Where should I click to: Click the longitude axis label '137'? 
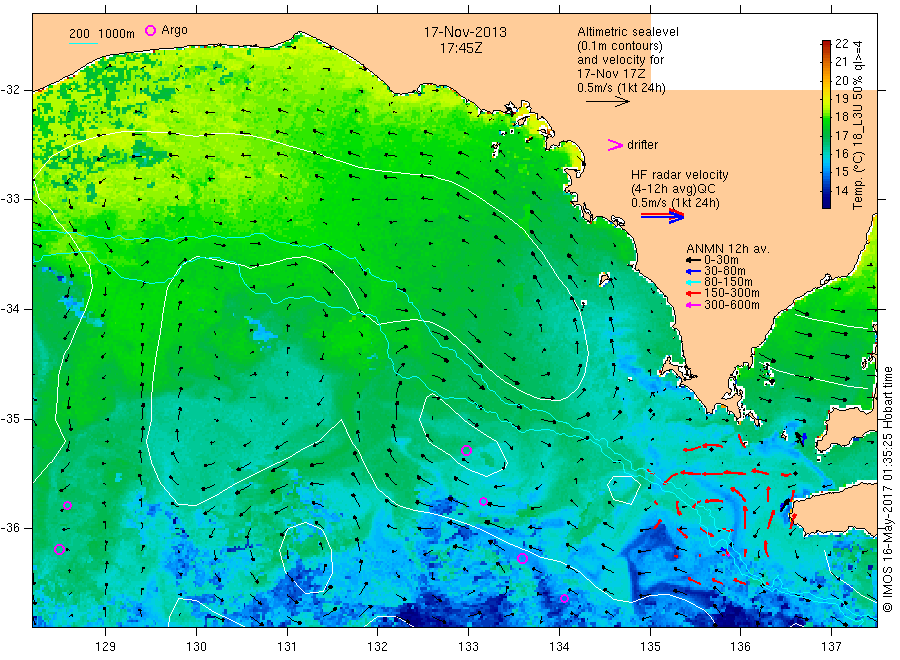pyautogui.click(x=831, y=647)
